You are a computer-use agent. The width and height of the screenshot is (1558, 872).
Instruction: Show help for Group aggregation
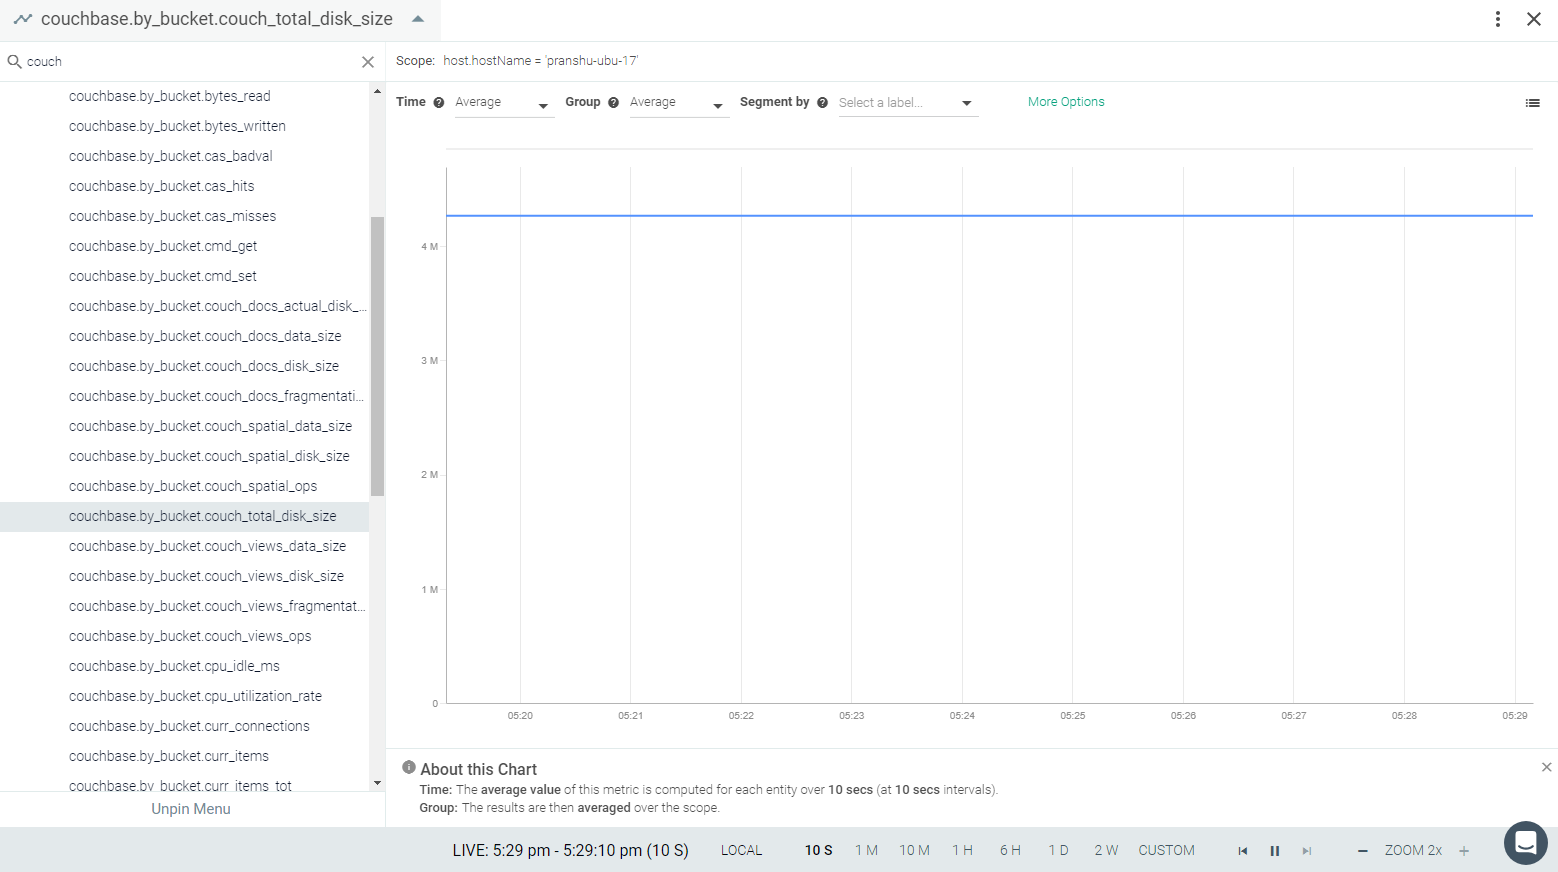[x=614, y=102]
